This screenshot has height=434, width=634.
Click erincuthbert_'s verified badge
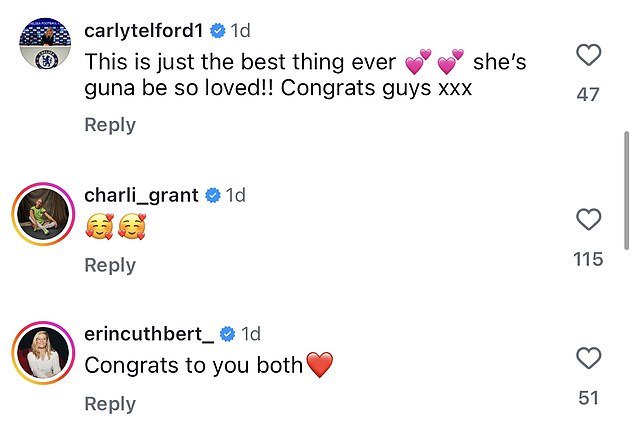pos(228,333)
